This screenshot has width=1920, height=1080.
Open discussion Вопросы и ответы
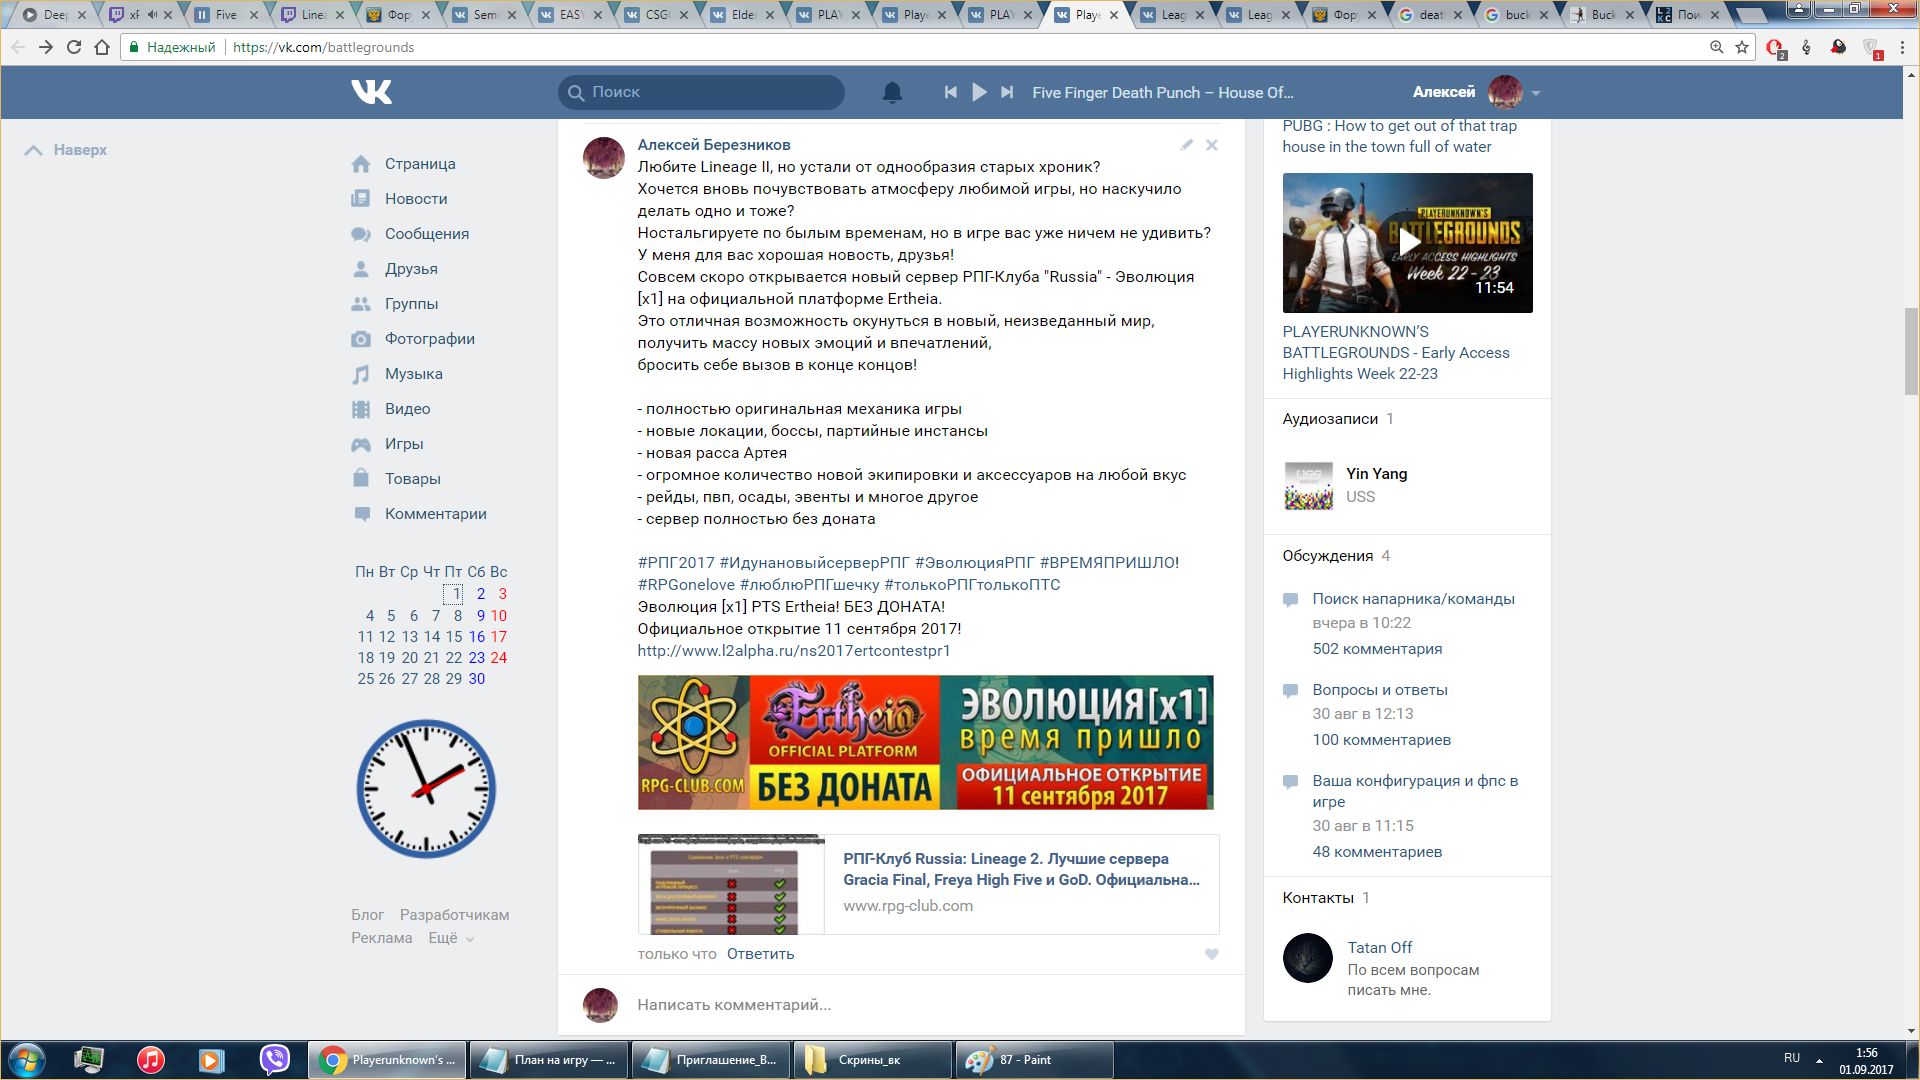tap(1380, 690)
